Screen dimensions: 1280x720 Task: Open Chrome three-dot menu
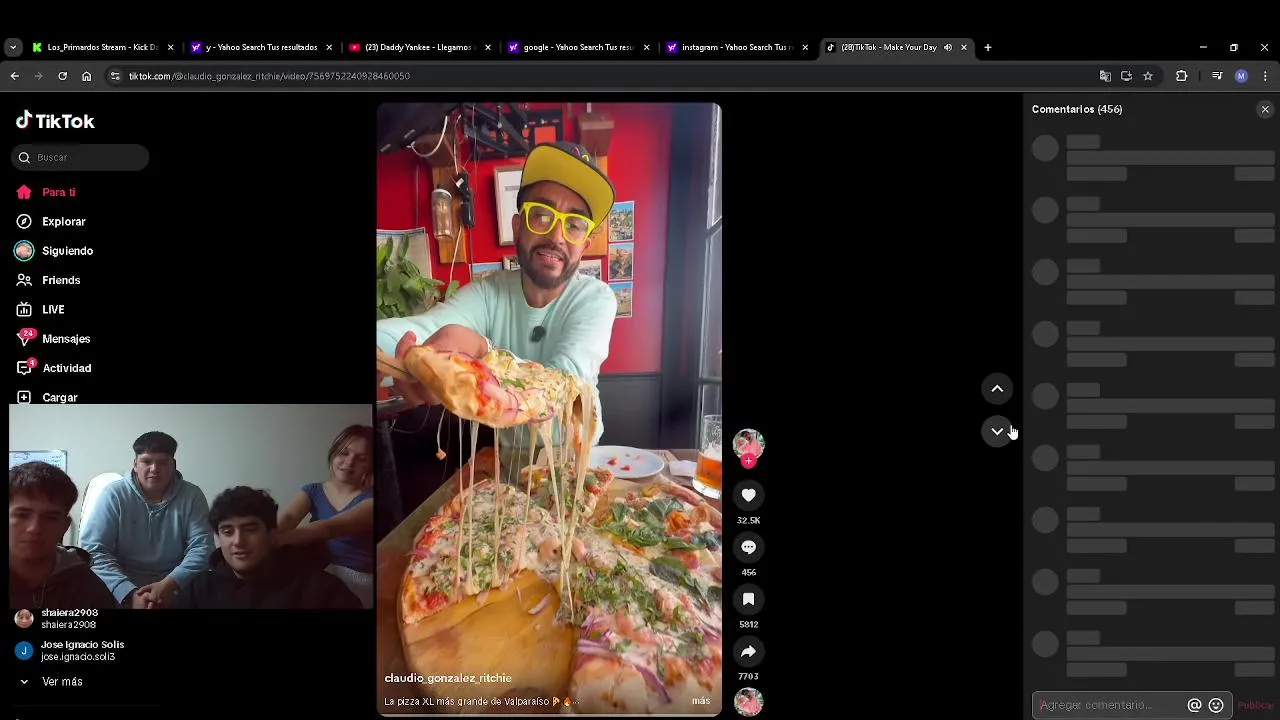(1265, 76)
